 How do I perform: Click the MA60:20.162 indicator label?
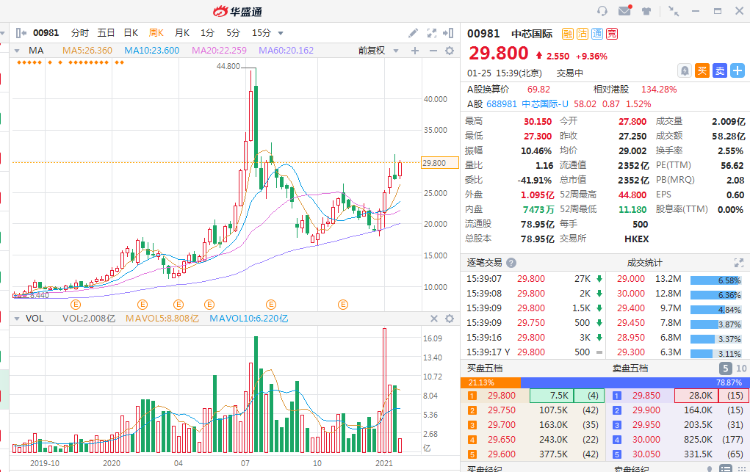click(x=286, y=50)
